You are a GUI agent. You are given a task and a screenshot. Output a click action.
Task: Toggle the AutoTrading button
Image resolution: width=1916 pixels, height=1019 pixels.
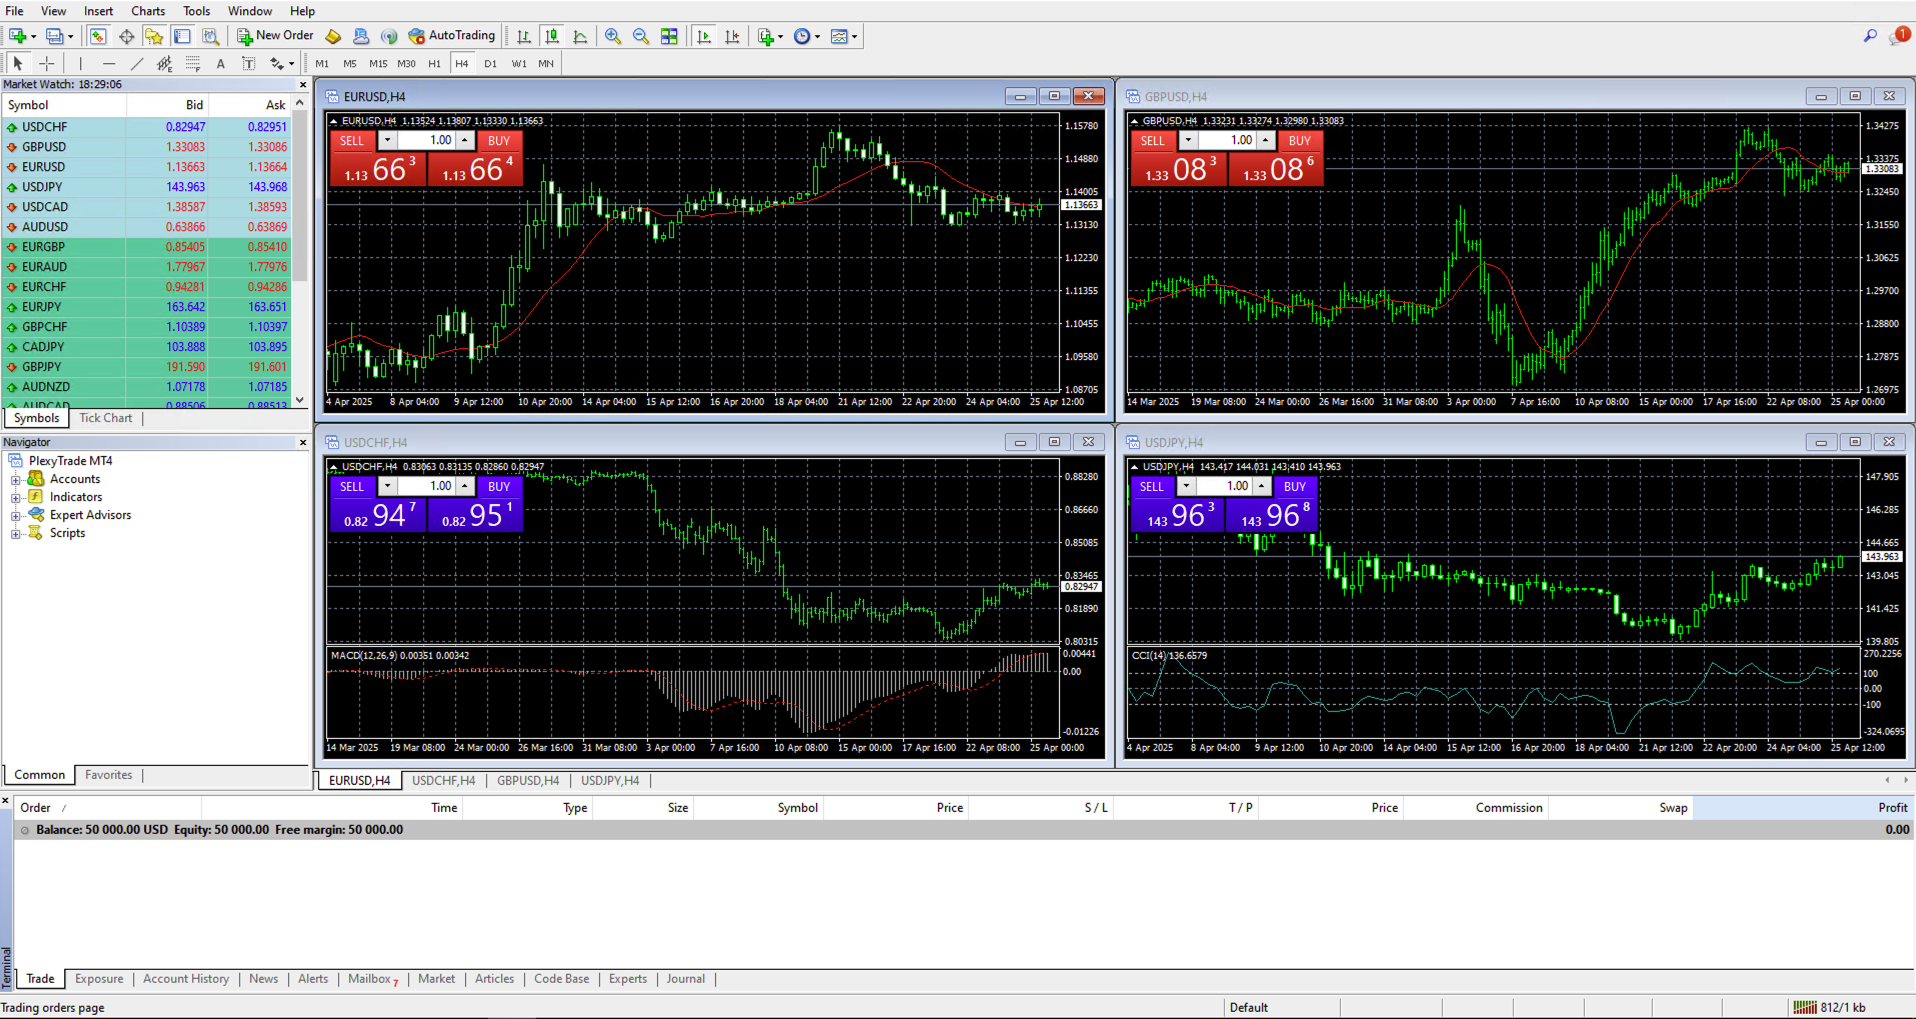click(x=452, y=36)
